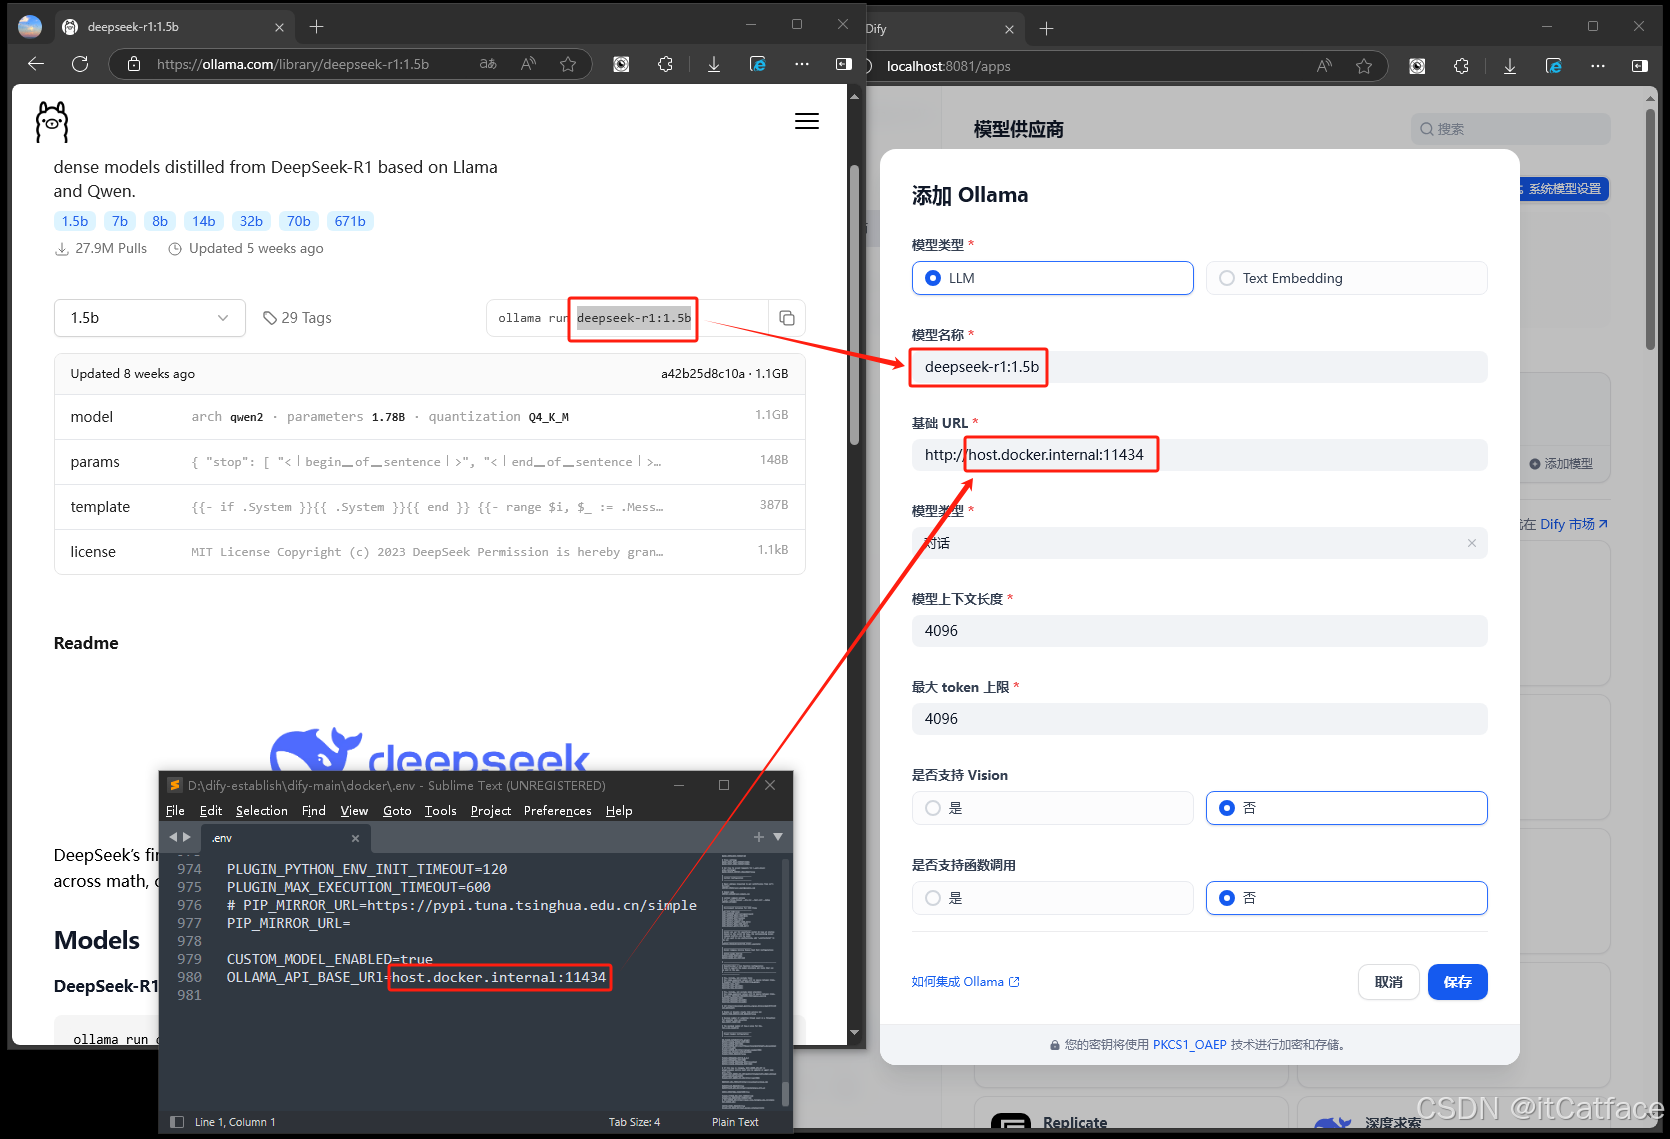Viewport: 1670px width, 1139px height.
Task: Open browser more menu in Ollama window
Action: coord(802,64)
